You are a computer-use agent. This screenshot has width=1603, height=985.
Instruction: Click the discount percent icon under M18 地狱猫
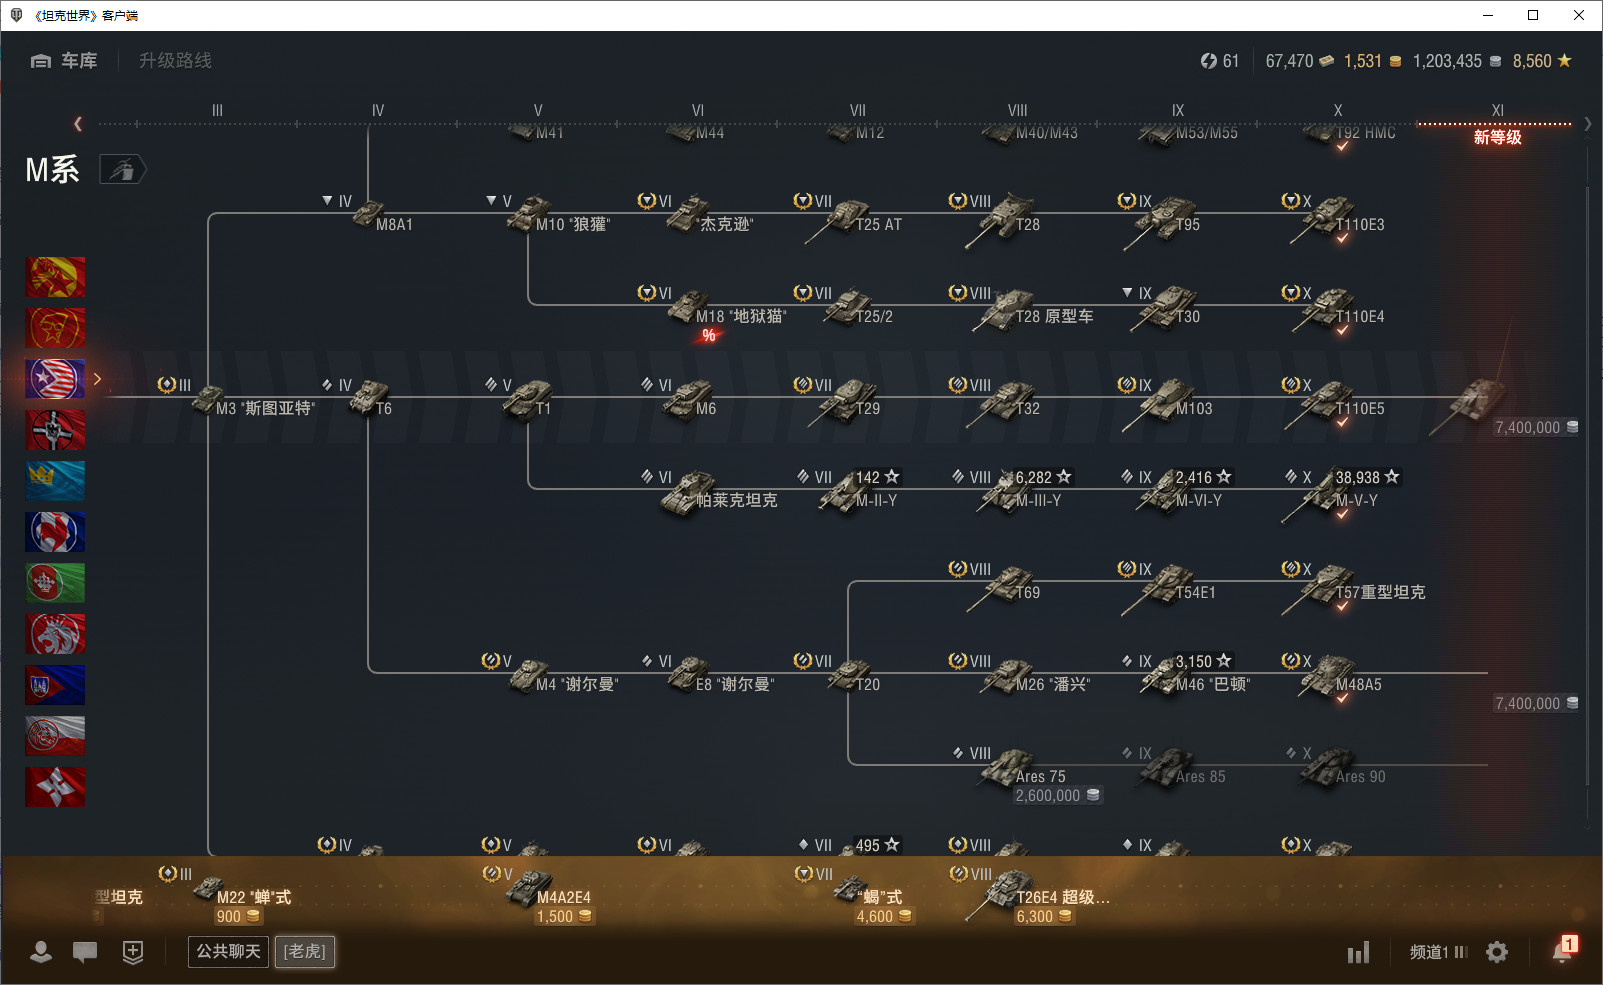pos(708,336)
